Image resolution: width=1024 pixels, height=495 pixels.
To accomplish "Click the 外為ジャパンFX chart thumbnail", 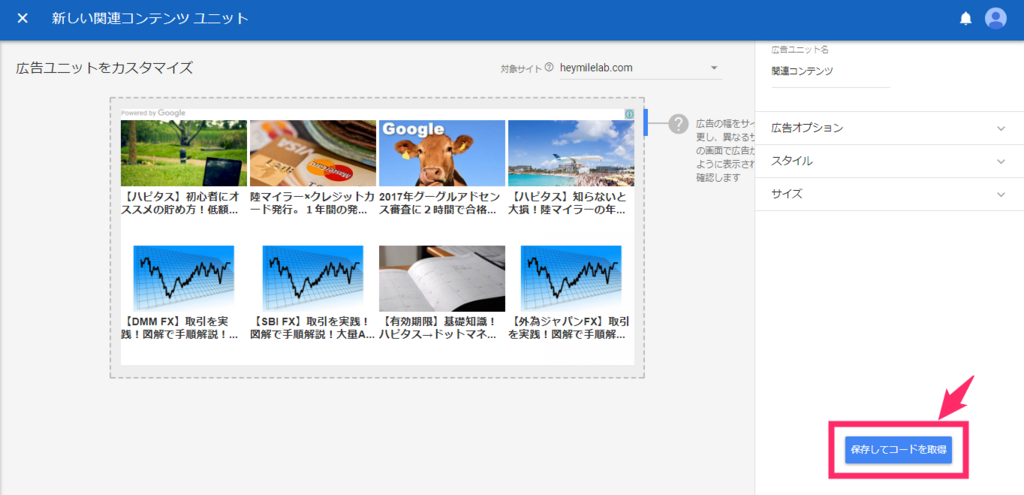I will (x=571, y=278).
